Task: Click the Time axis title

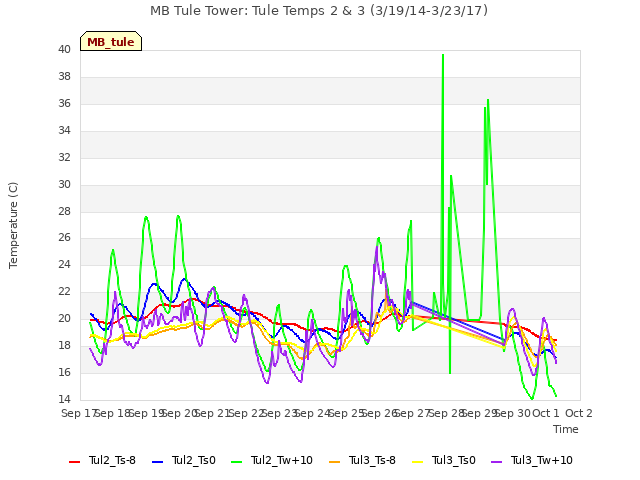Action: [x=566, y=429]
